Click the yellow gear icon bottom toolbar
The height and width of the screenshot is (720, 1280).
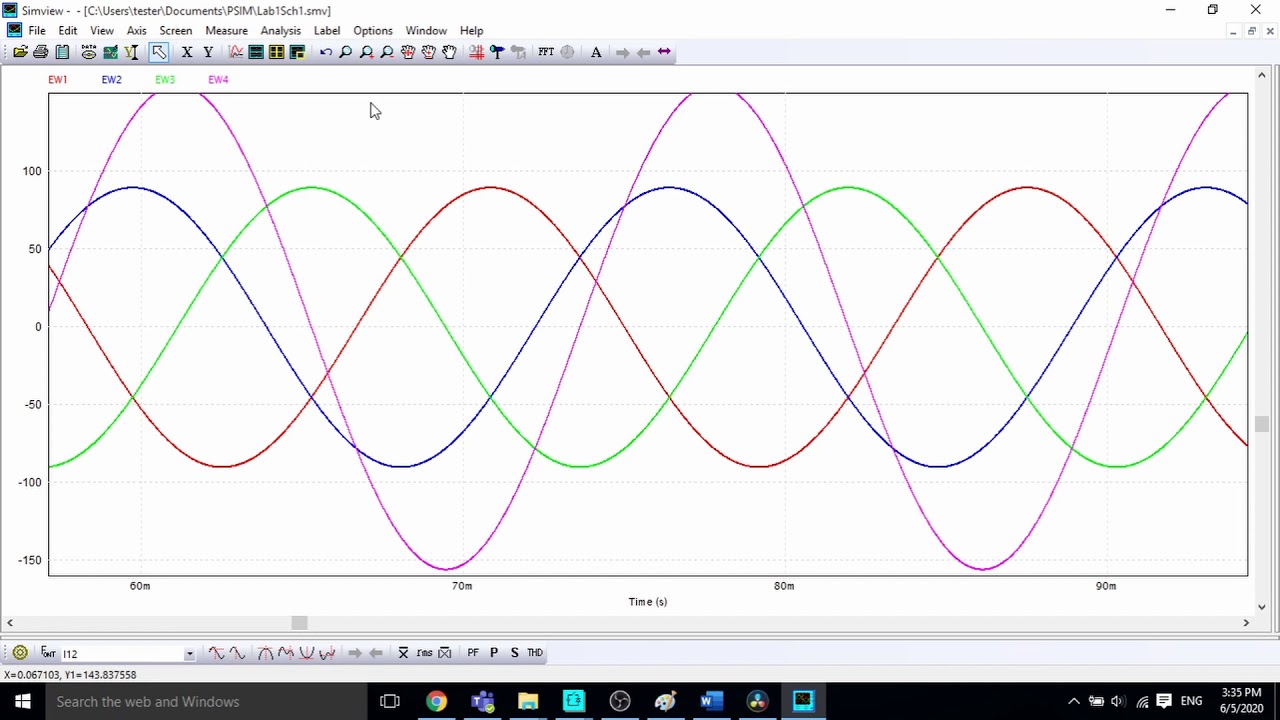click(20, 653)
